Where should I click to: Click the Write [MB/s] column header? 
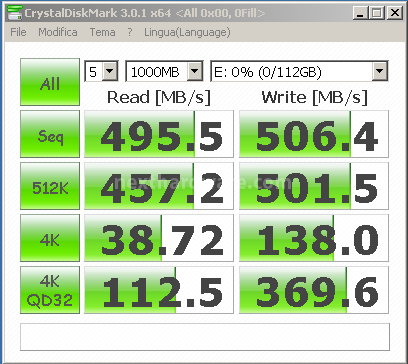314,97
